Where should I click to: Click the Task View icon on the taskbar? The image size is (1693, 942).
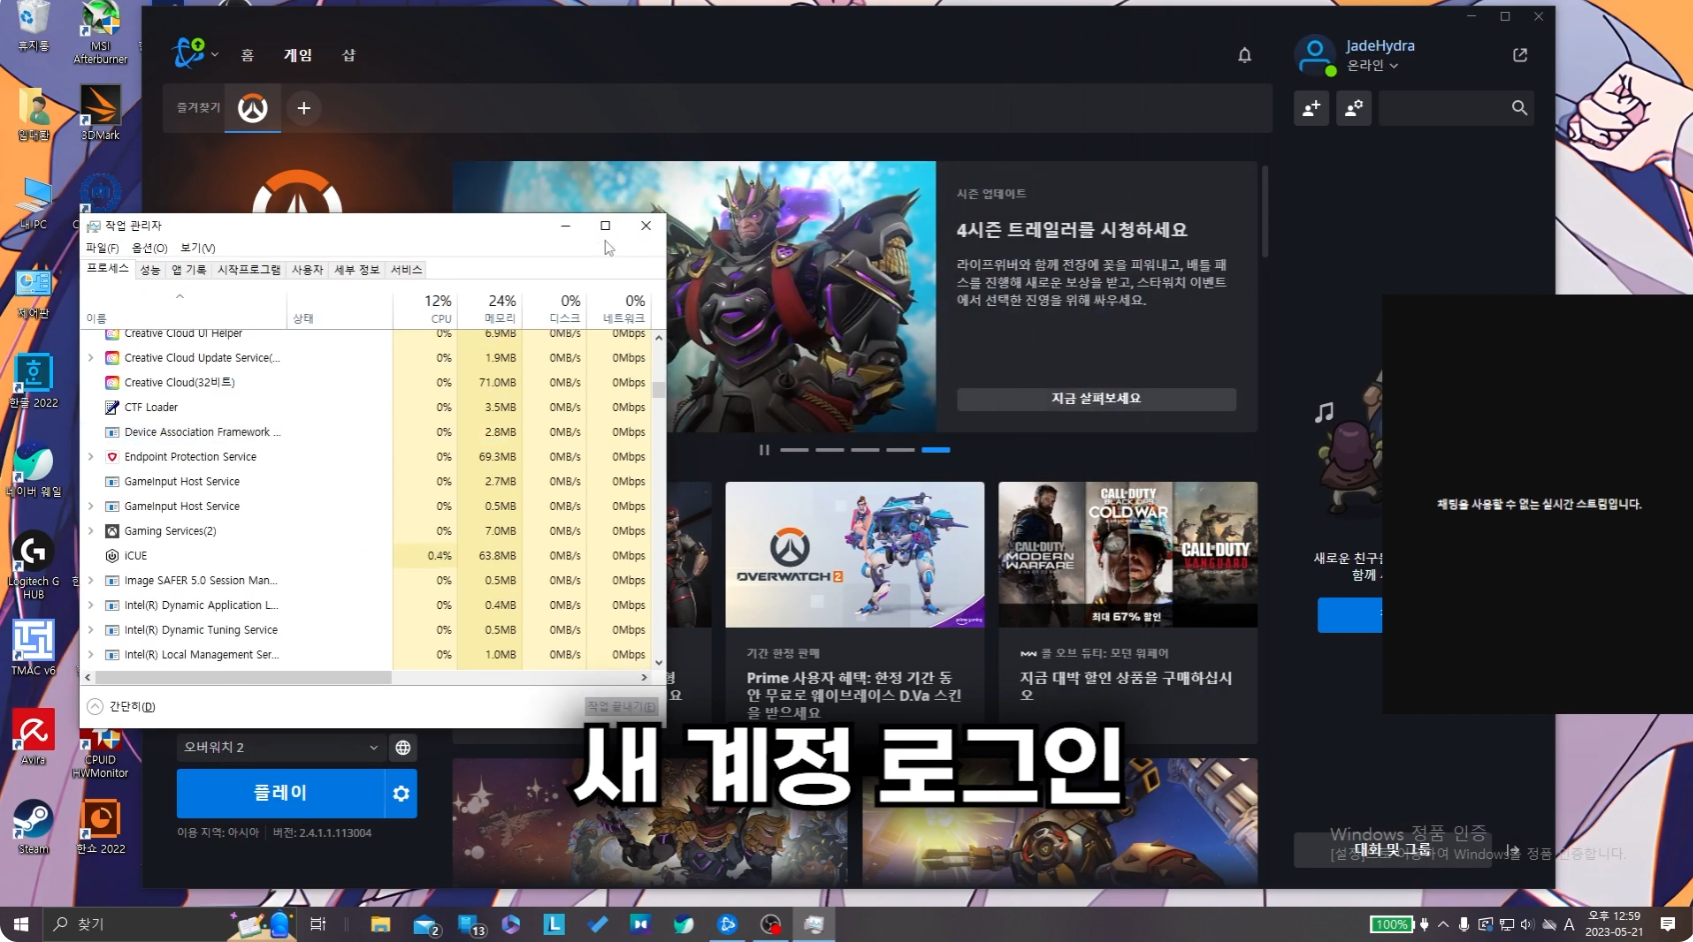tap(318, 924)
